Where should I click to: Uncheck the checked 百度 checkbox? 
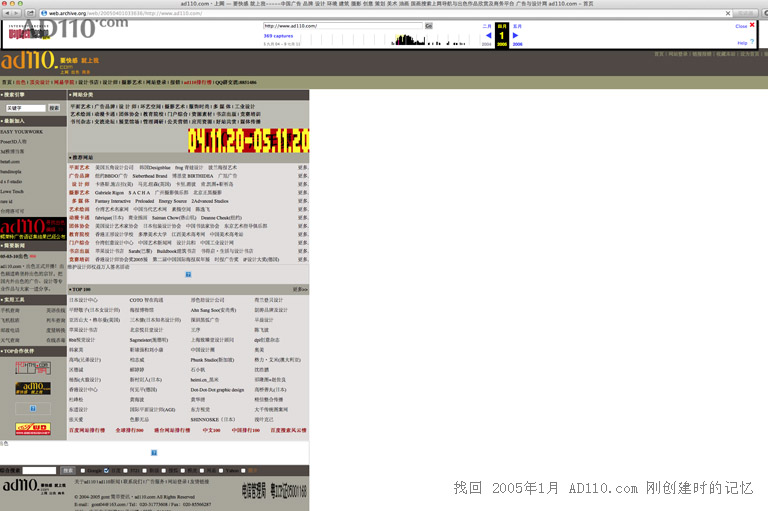pos(106,470)
